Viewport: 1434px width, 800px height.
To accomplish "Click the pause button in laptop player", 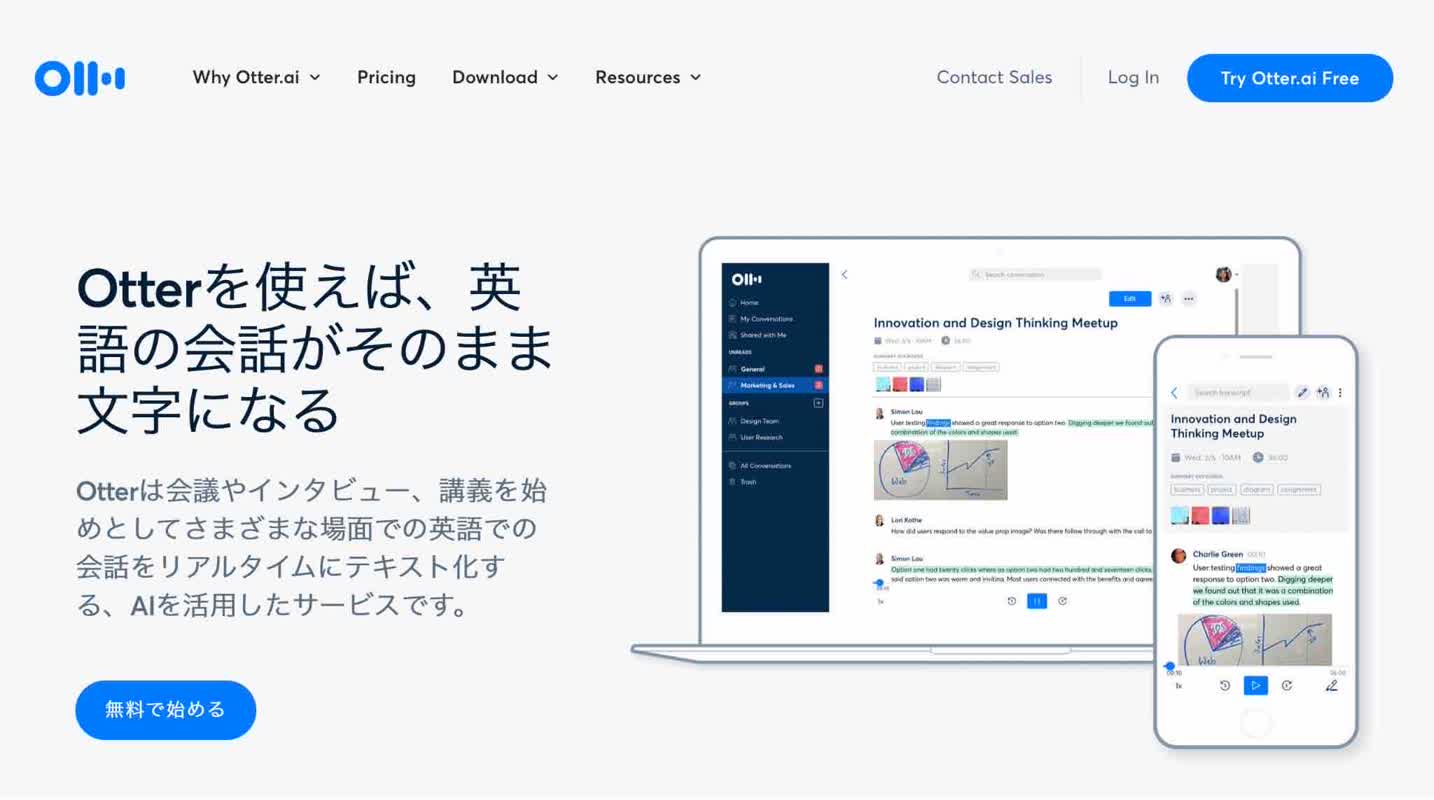I will [x=1037, y=601].
